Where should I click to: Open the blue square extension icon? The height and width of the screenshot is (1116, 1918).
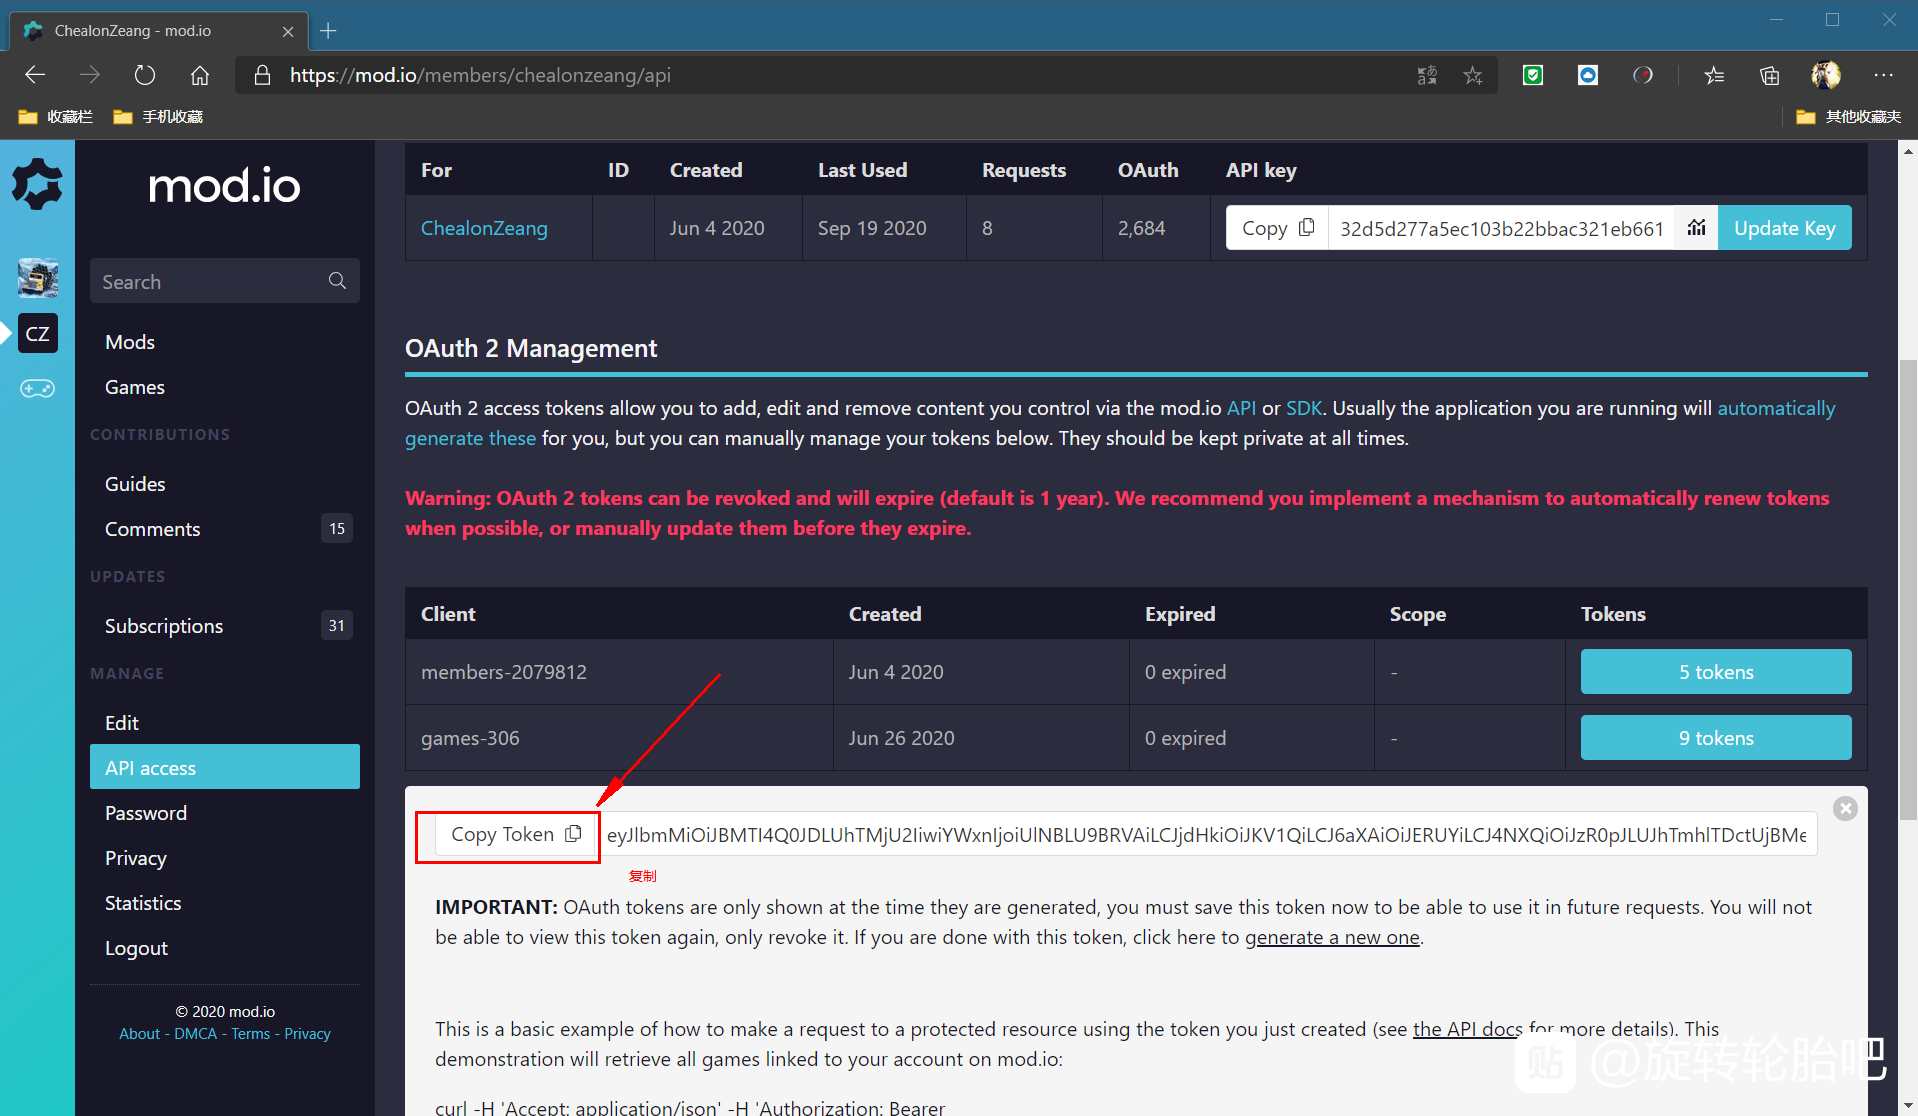click(1588, 75)
